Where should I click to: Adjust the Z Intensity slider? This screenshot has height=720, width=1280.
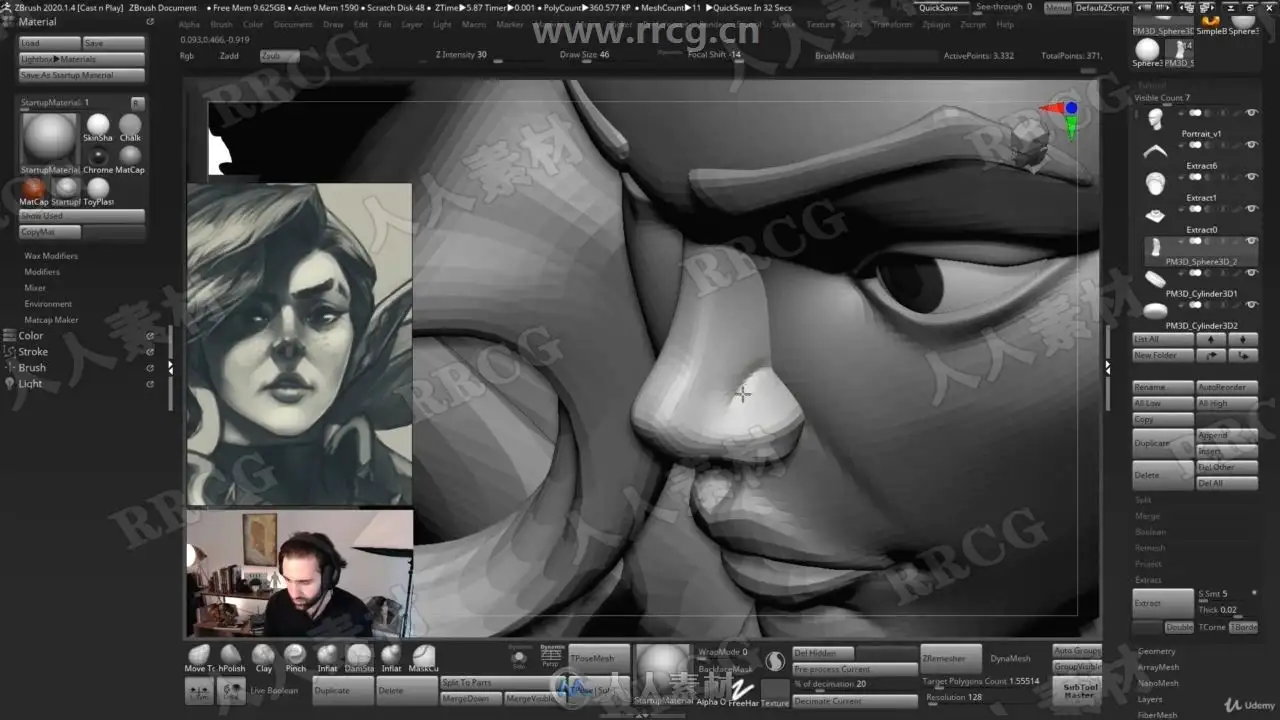click(x=486, y=56)
